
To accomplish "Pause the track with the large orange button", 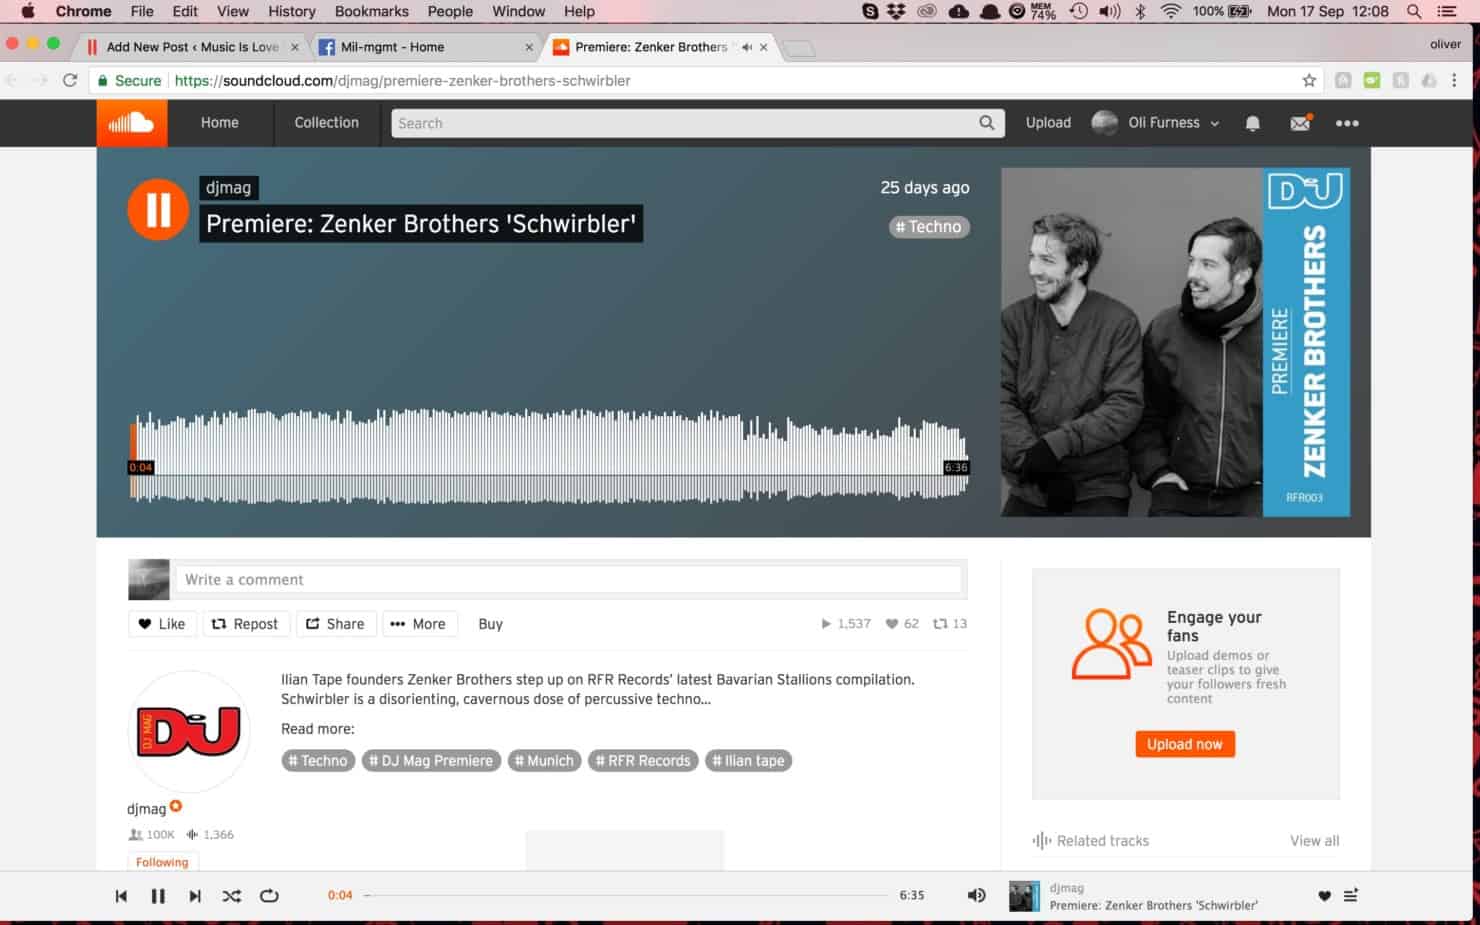I will 158,209.
